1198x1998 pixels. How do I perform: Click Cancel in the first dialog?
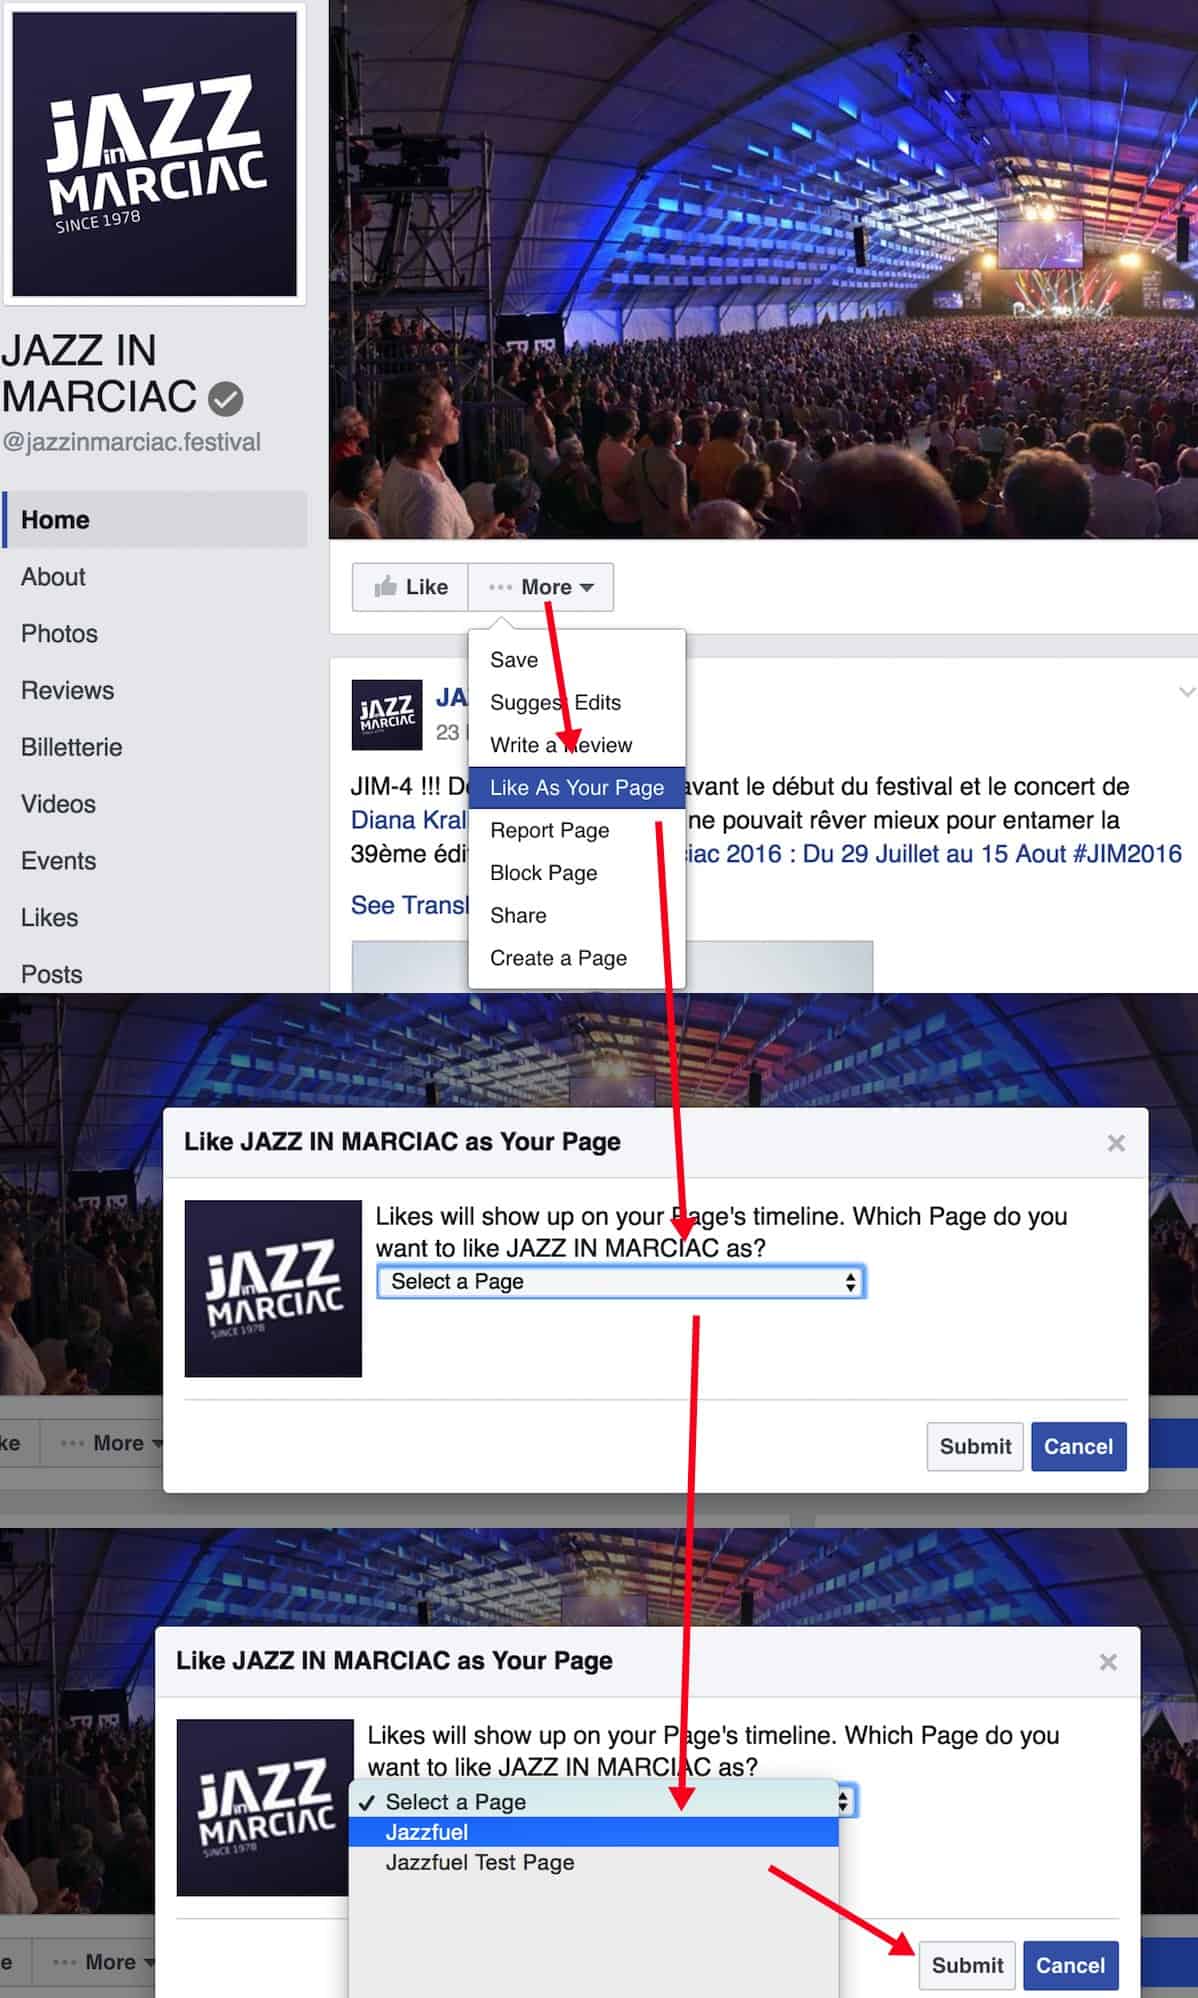pyautogui.click(x=1078, y=1447)
